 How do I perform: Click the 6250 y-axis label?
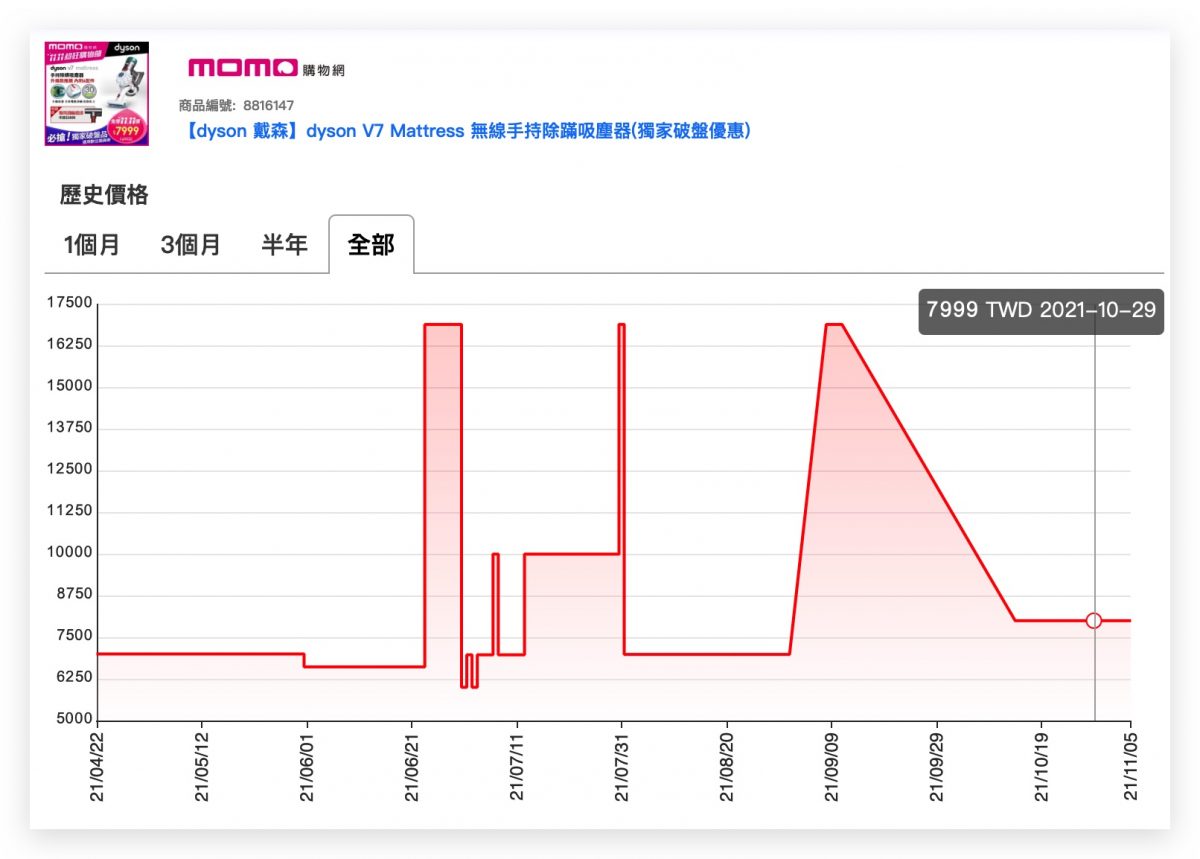pos(73,677)
